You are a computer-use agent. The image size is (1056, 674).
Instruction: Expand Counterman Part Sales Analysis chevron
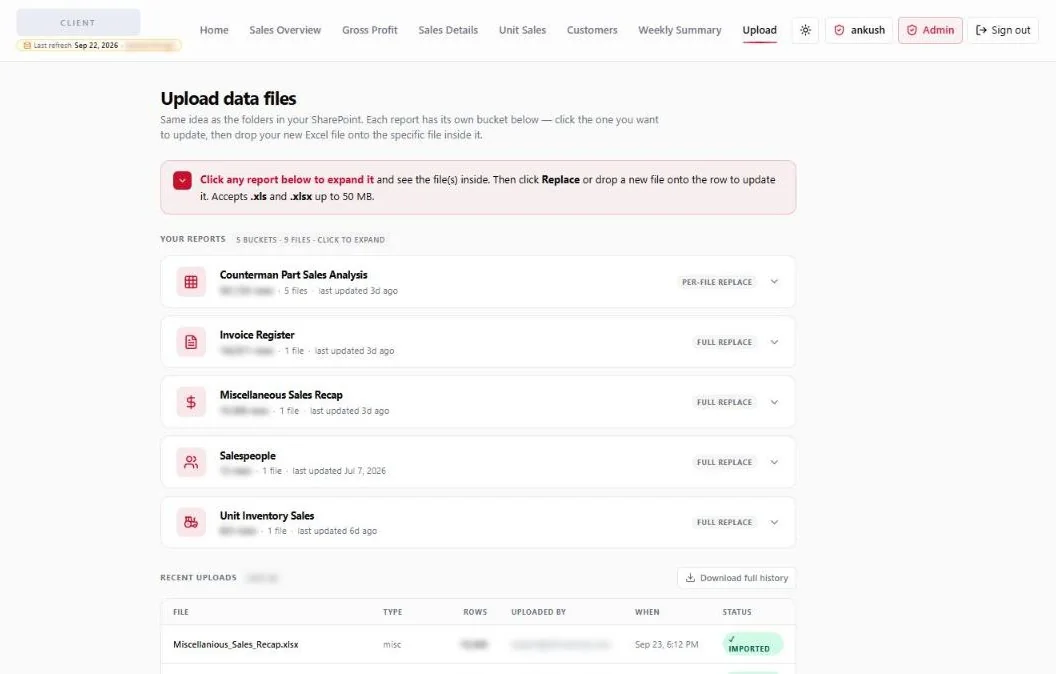pyautogui.click(x=774, y=282)
